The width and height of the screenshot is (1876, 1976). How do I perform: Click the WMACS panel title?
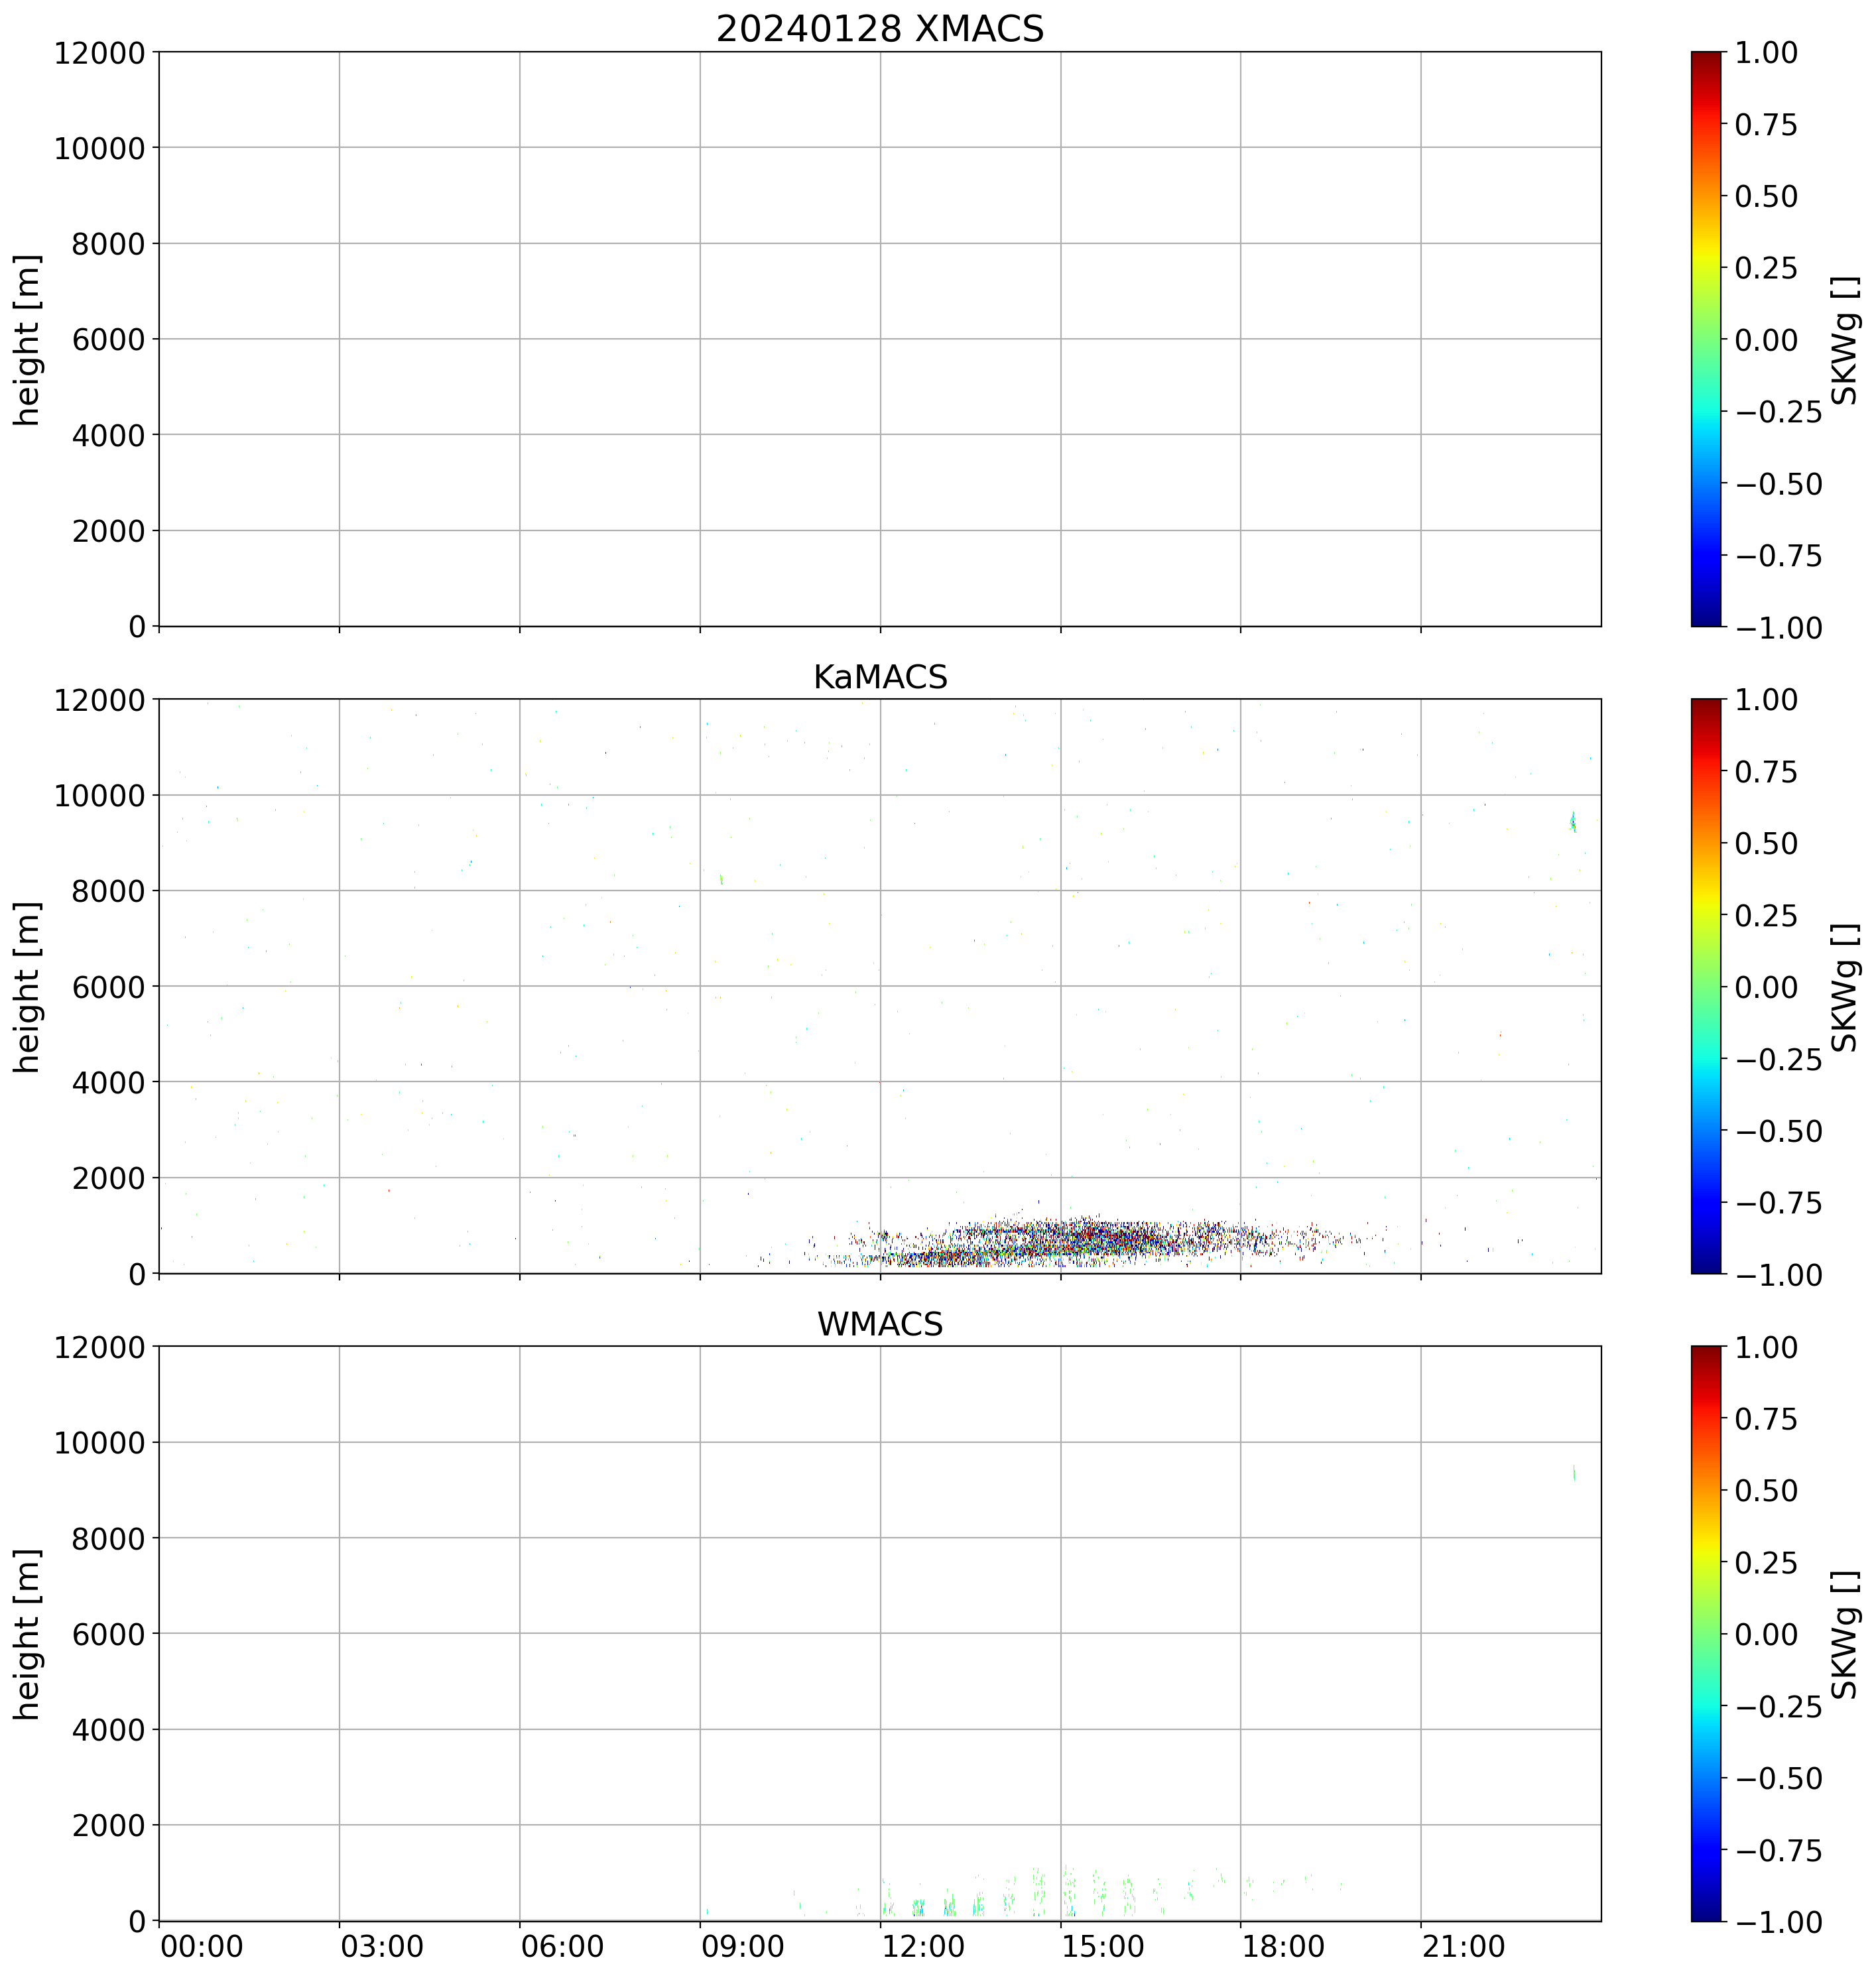(879, 1324)
